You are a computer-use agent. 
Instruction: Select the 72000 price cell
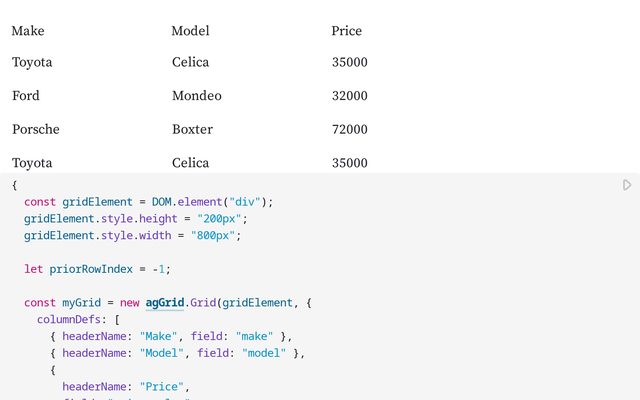click(350, 129)
